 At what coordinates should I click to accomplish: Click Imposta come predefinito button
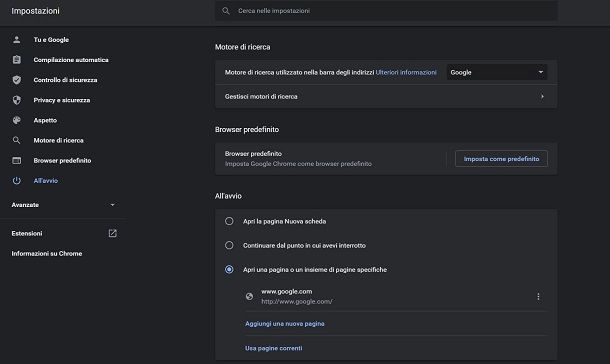[501, 159]
